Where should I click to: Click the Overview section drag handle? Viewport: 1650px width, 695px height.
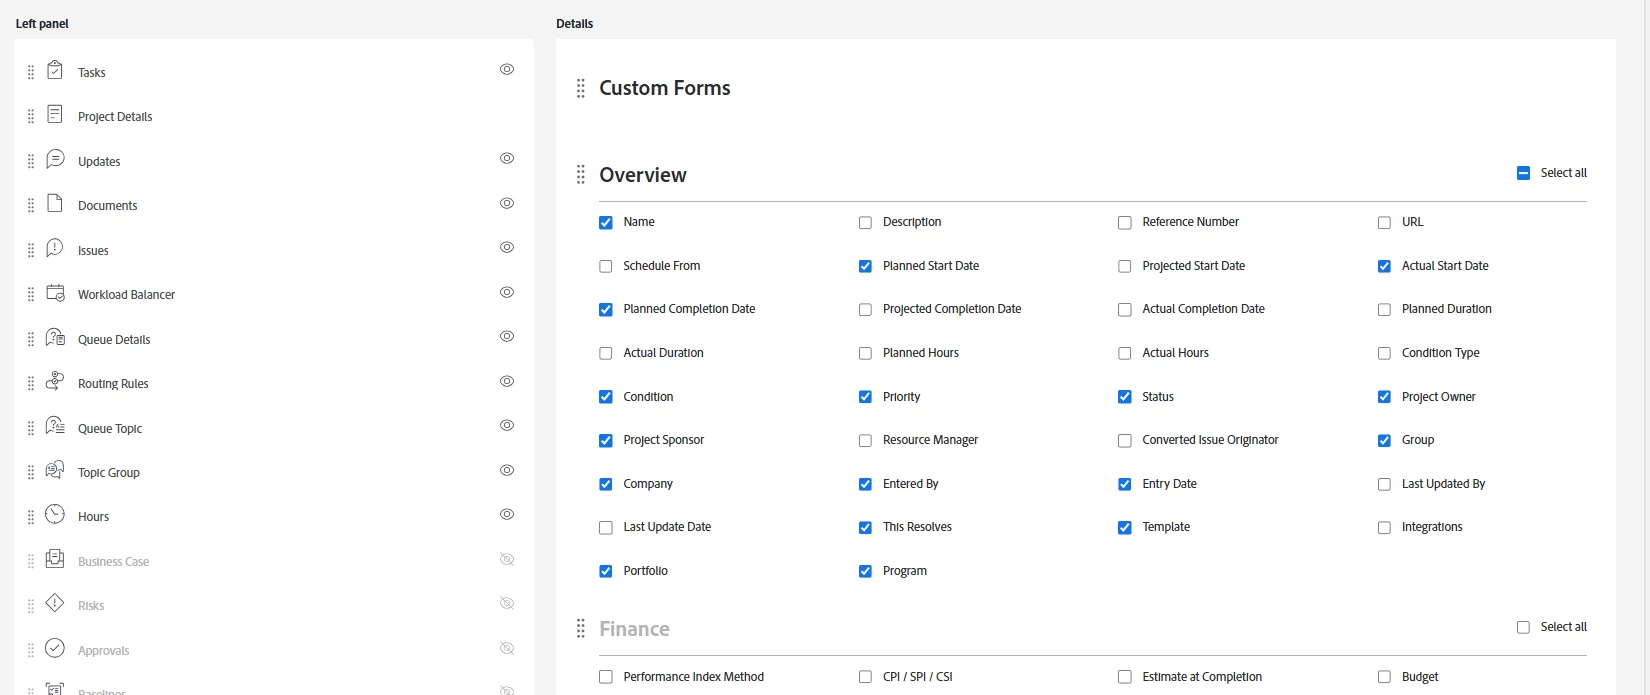tap(580, 175)
